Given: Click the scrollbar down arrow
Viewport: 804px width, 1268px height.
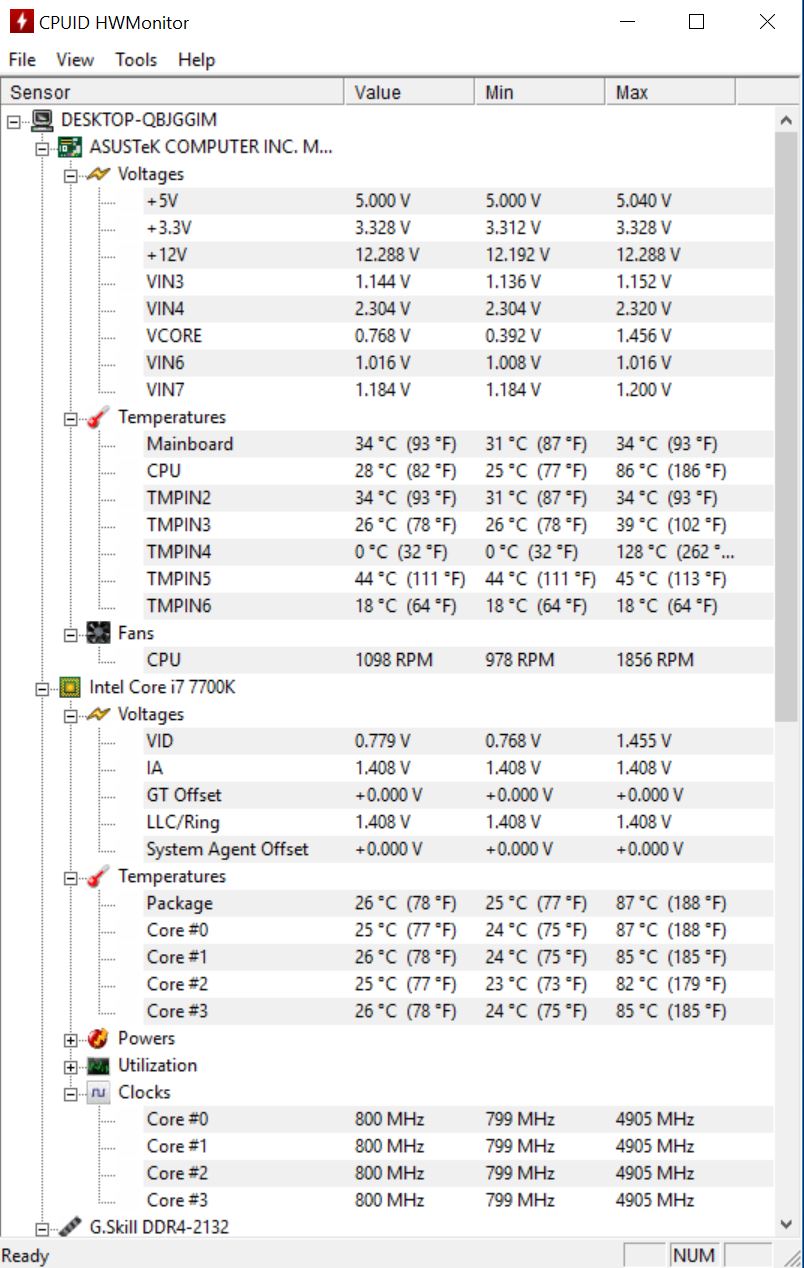Looking at the screenshot, I should (787, 1224).
